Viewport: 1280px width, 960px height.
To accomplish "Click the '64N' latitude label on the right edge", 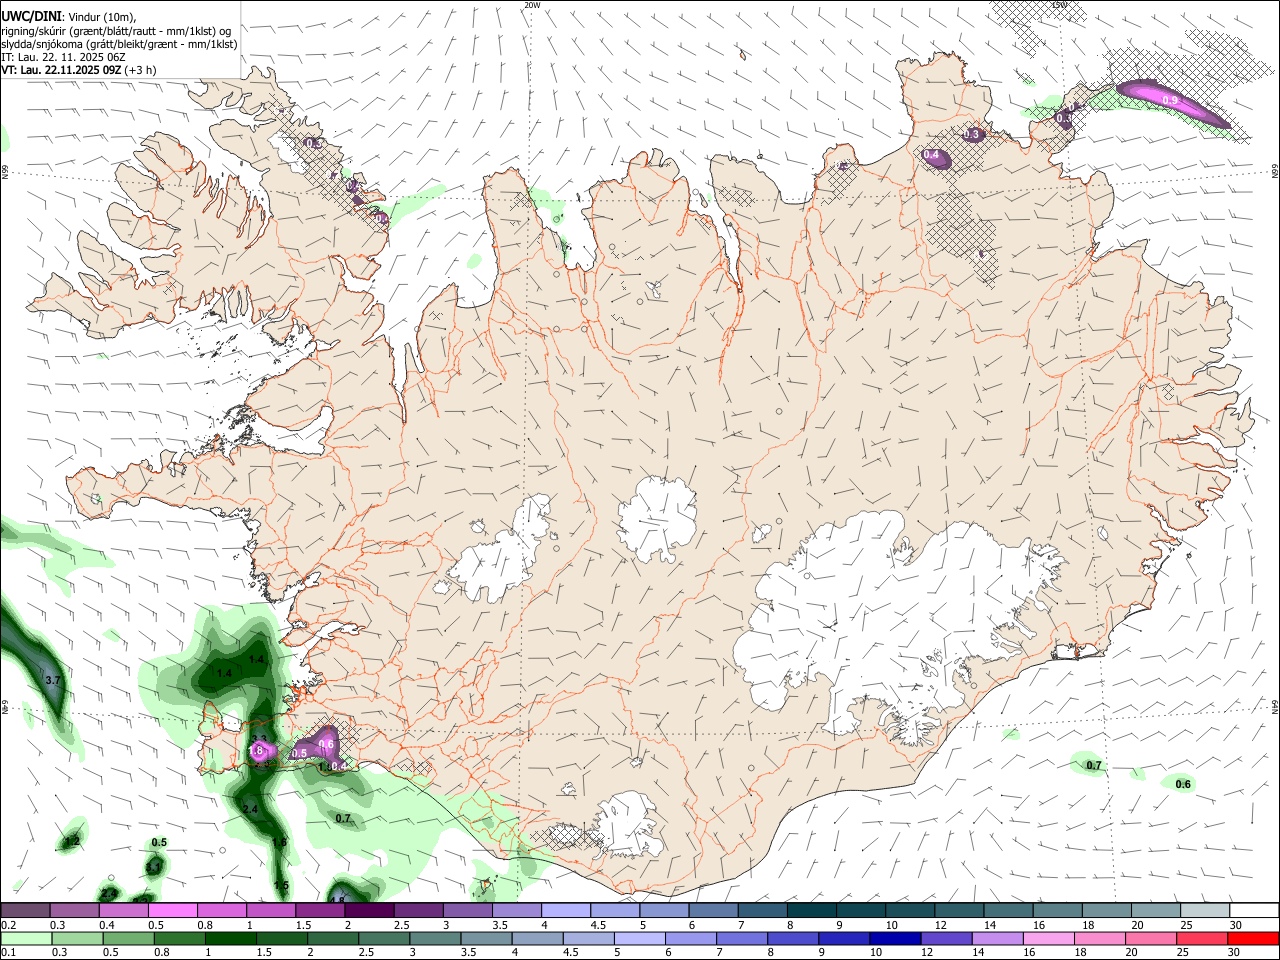I will 1275,707.
